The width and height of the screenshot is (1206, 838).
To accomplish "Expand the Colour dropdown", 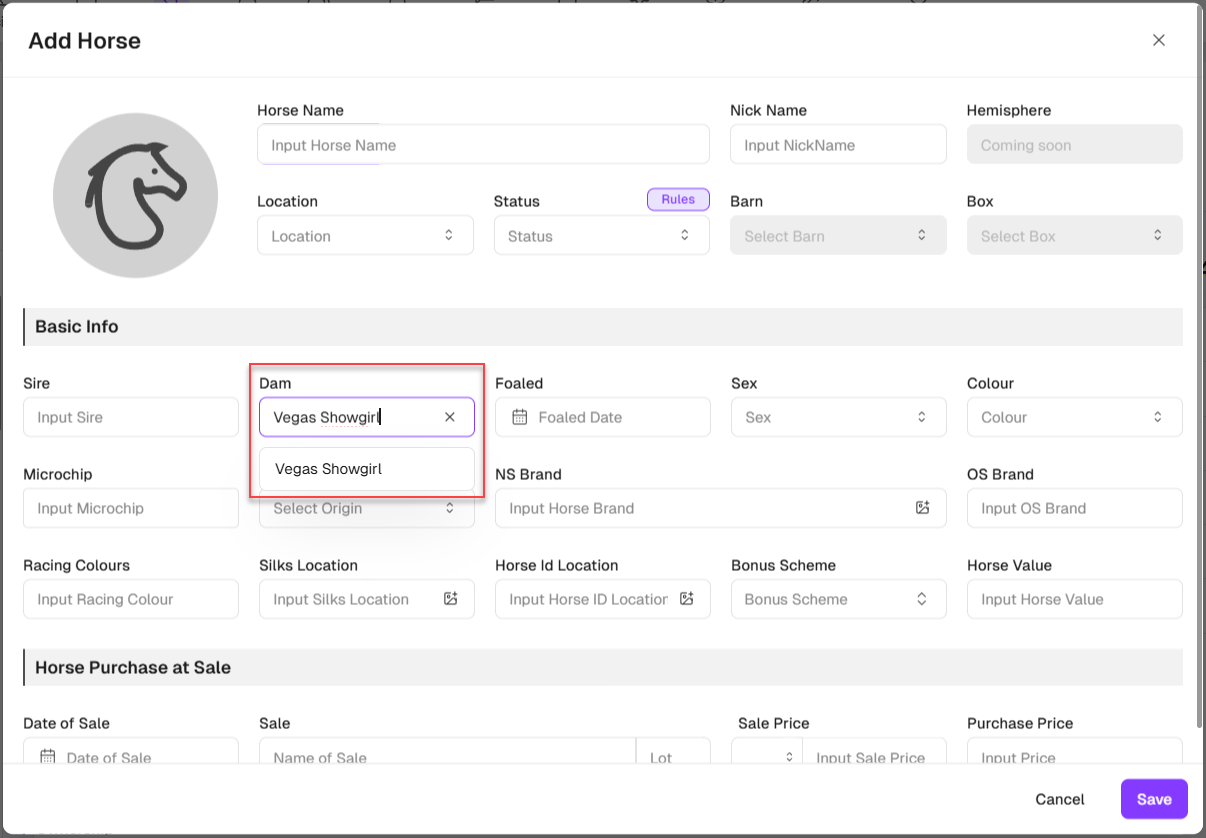I will (x=1074, y=417).
